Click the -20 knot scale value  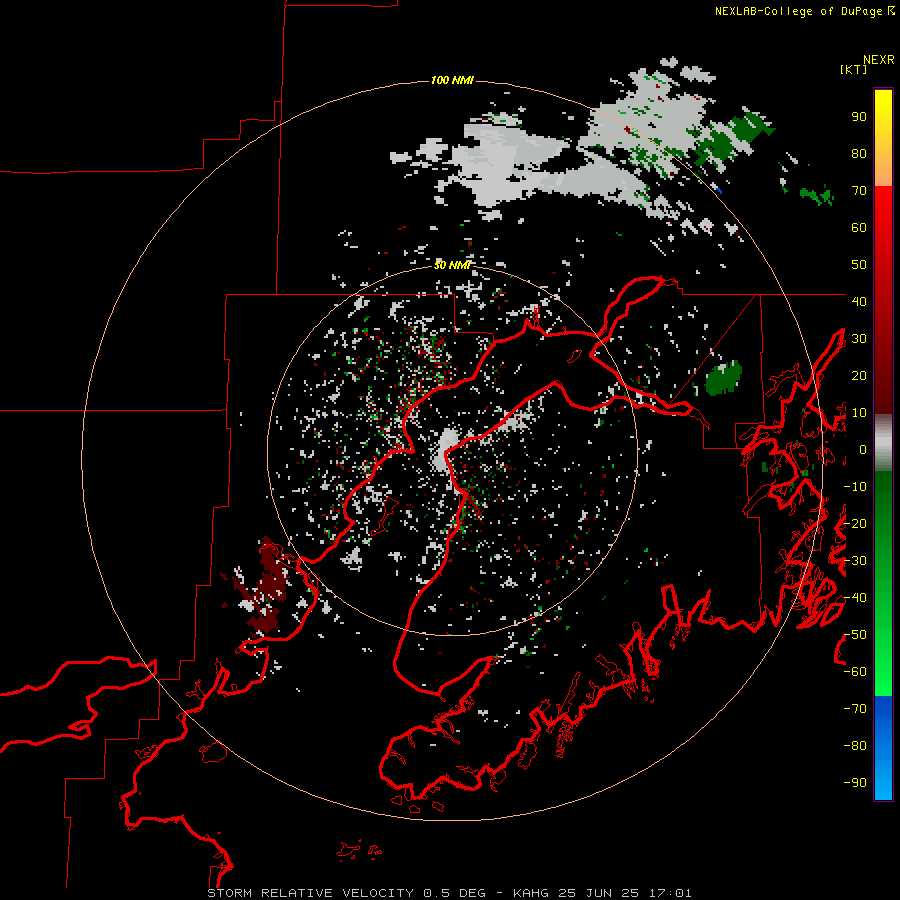[x=855, y=523]
